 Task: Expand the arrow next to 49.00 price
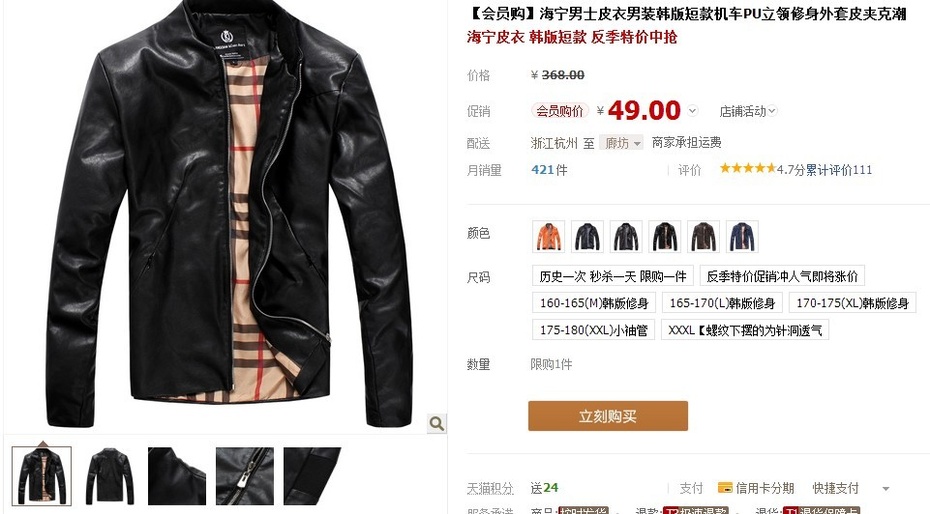pos(692,111)
